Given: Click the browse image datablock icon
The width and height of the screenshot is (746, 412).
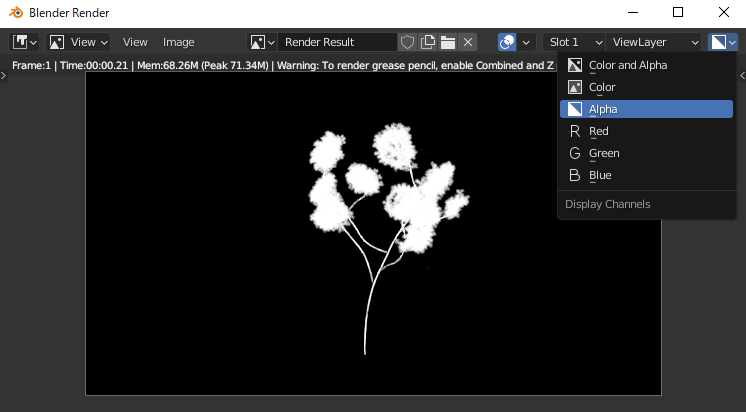Looking at the screenshot, I should [x=263, y=42].
